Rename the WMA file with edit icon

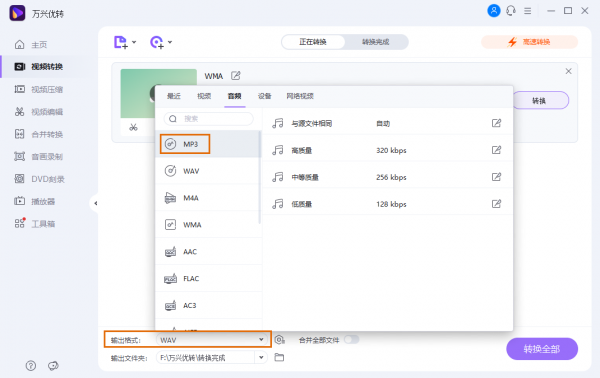(236, 76)
